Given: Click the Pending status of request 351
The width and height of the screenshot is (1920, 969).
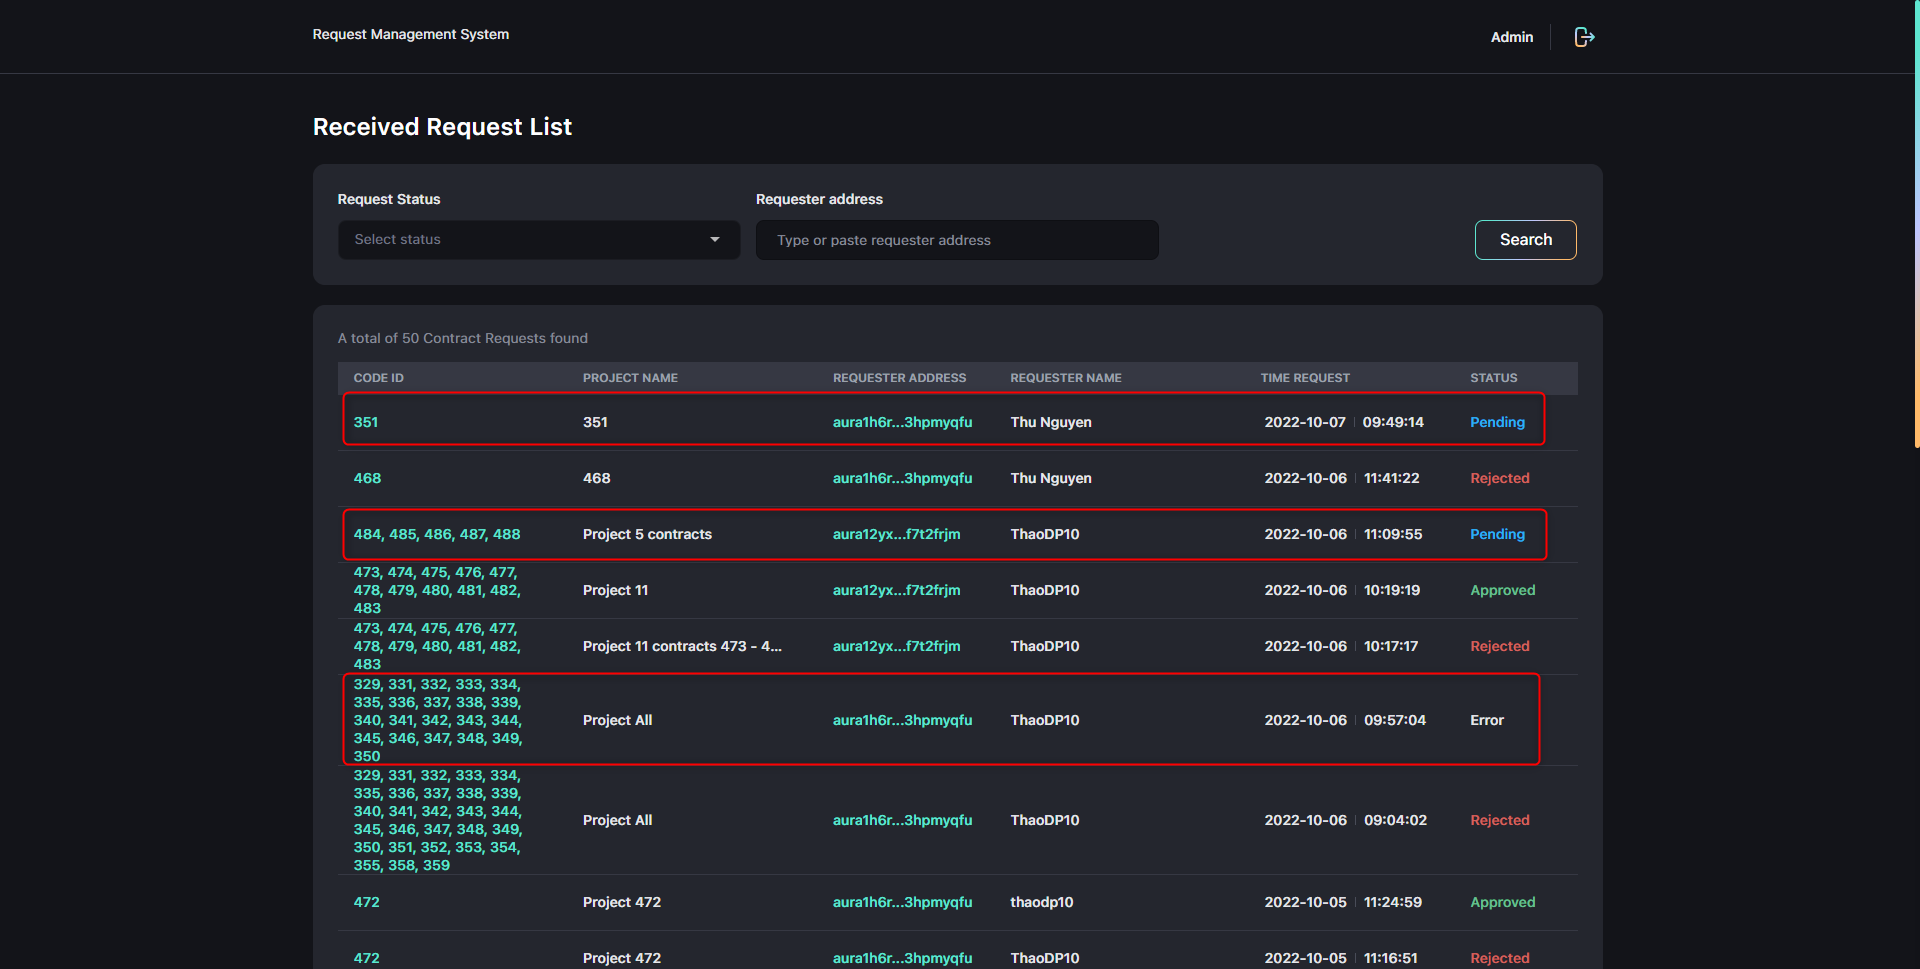Looking at the screenshot, I should click(x=1497, y=422).
